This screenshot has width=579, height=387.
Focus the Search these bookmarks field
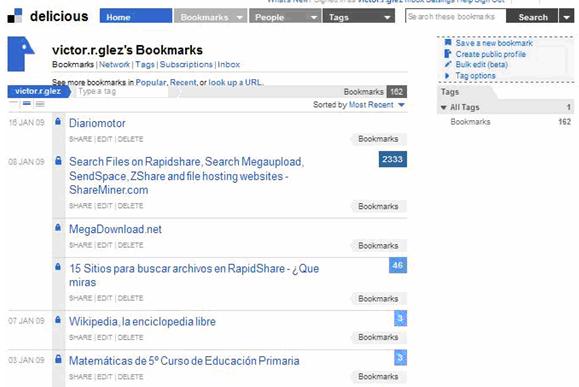[455, 17]
